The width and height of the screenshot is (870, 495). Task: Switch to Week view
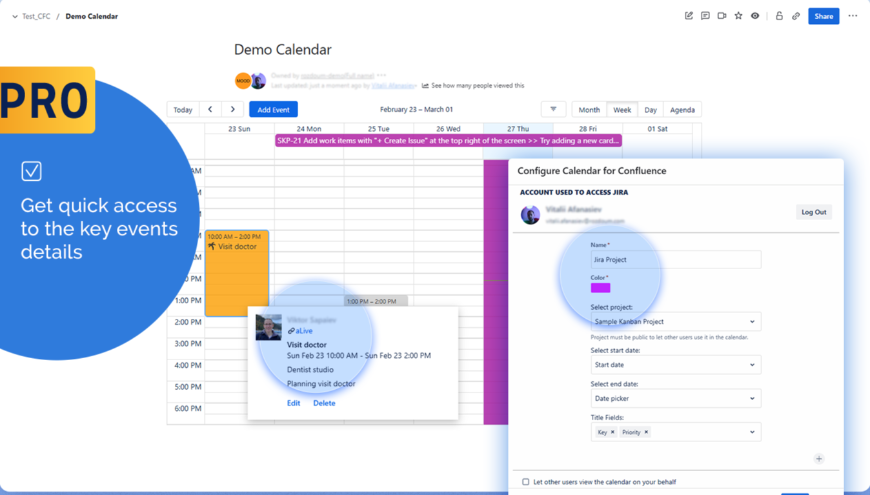[x=622, y=109]
